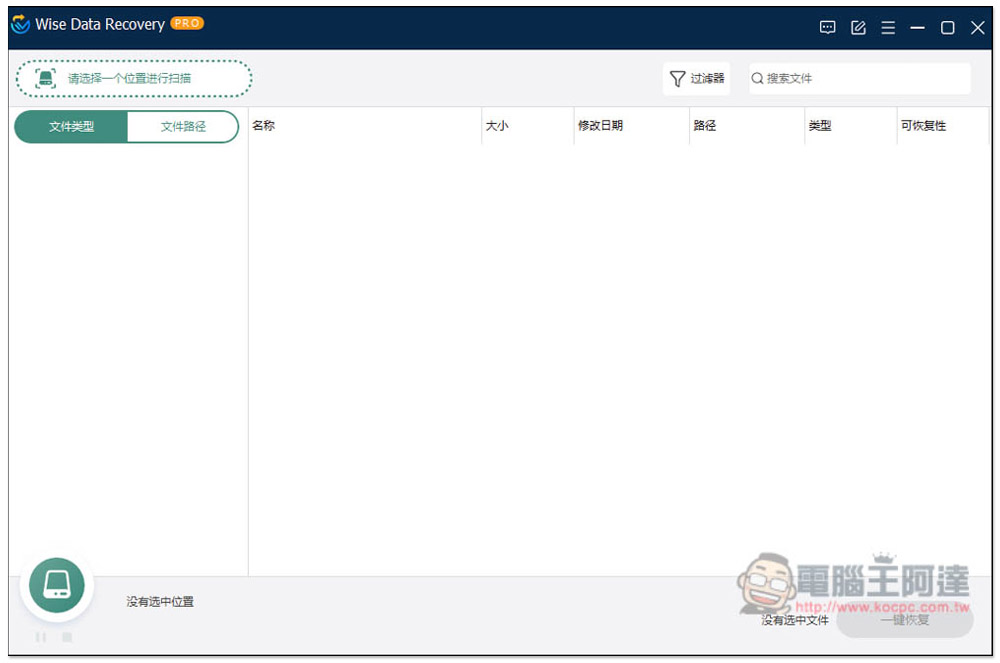
Task: Sort by 类型 column header
Action: (x=851, y=126)
